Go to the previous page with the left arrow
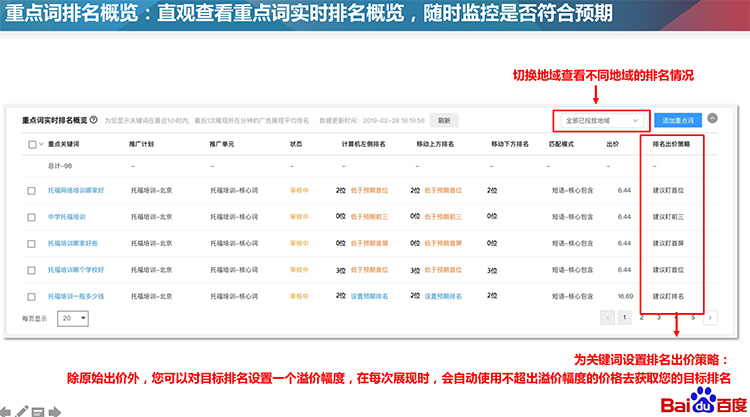 [606, 318]
